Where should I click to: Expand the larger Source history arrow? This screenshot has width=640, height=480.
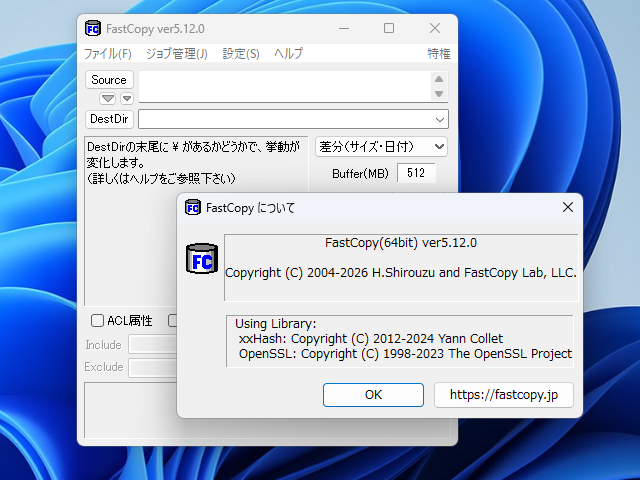(108, 98)
